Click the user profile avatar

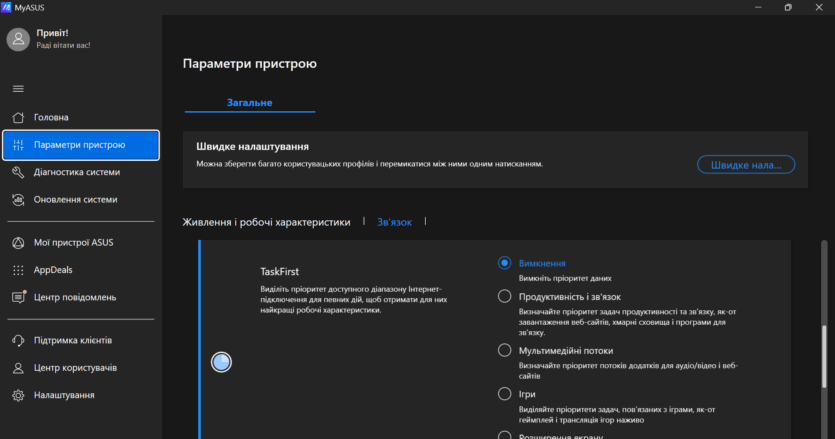18,38
